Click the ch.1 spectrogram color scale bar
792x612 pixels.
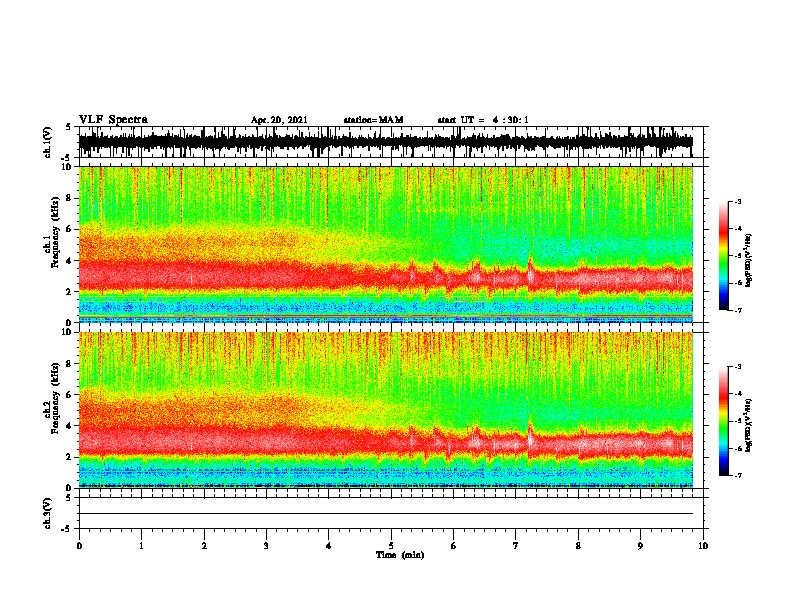point(723,256)
